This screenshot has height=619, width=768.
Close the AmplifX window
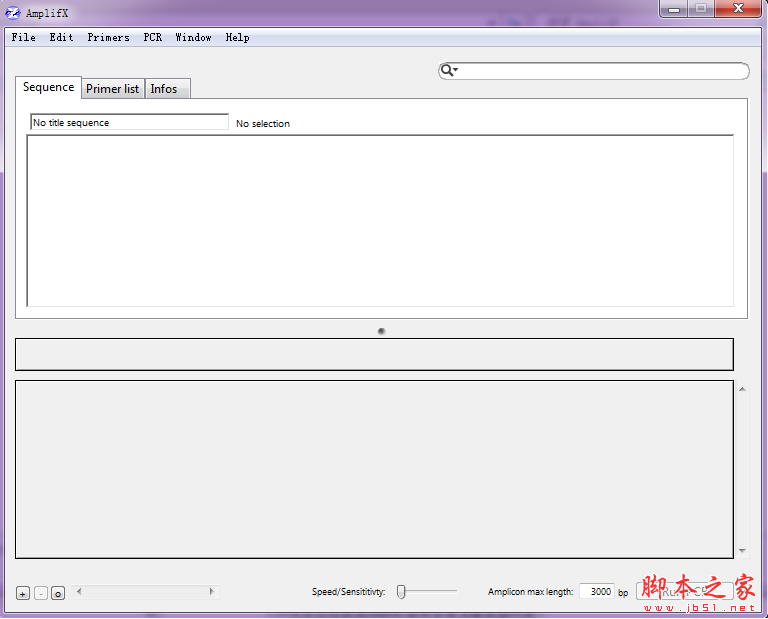pos(738,9)
